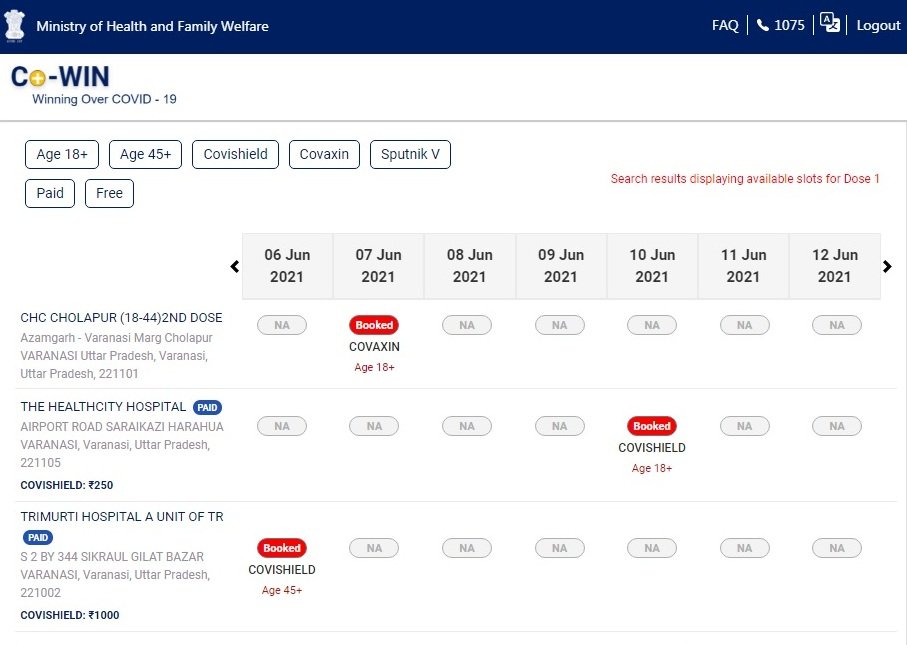Viewport: 907px width, 645px height.
Task: Click NA slot for CHC Cholapur 08 Jun
Action: pos(467,325)
